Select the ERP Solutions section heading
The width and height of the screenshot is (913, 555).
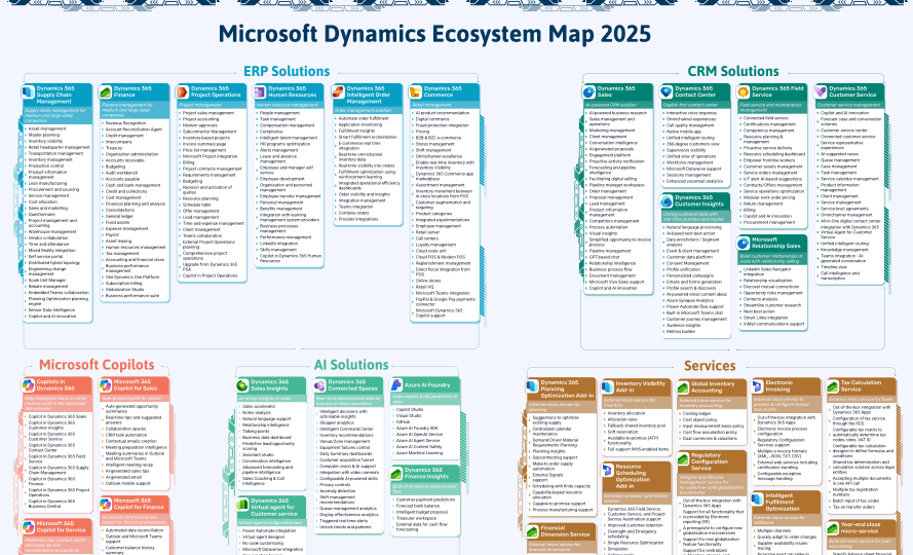[286, 71]
